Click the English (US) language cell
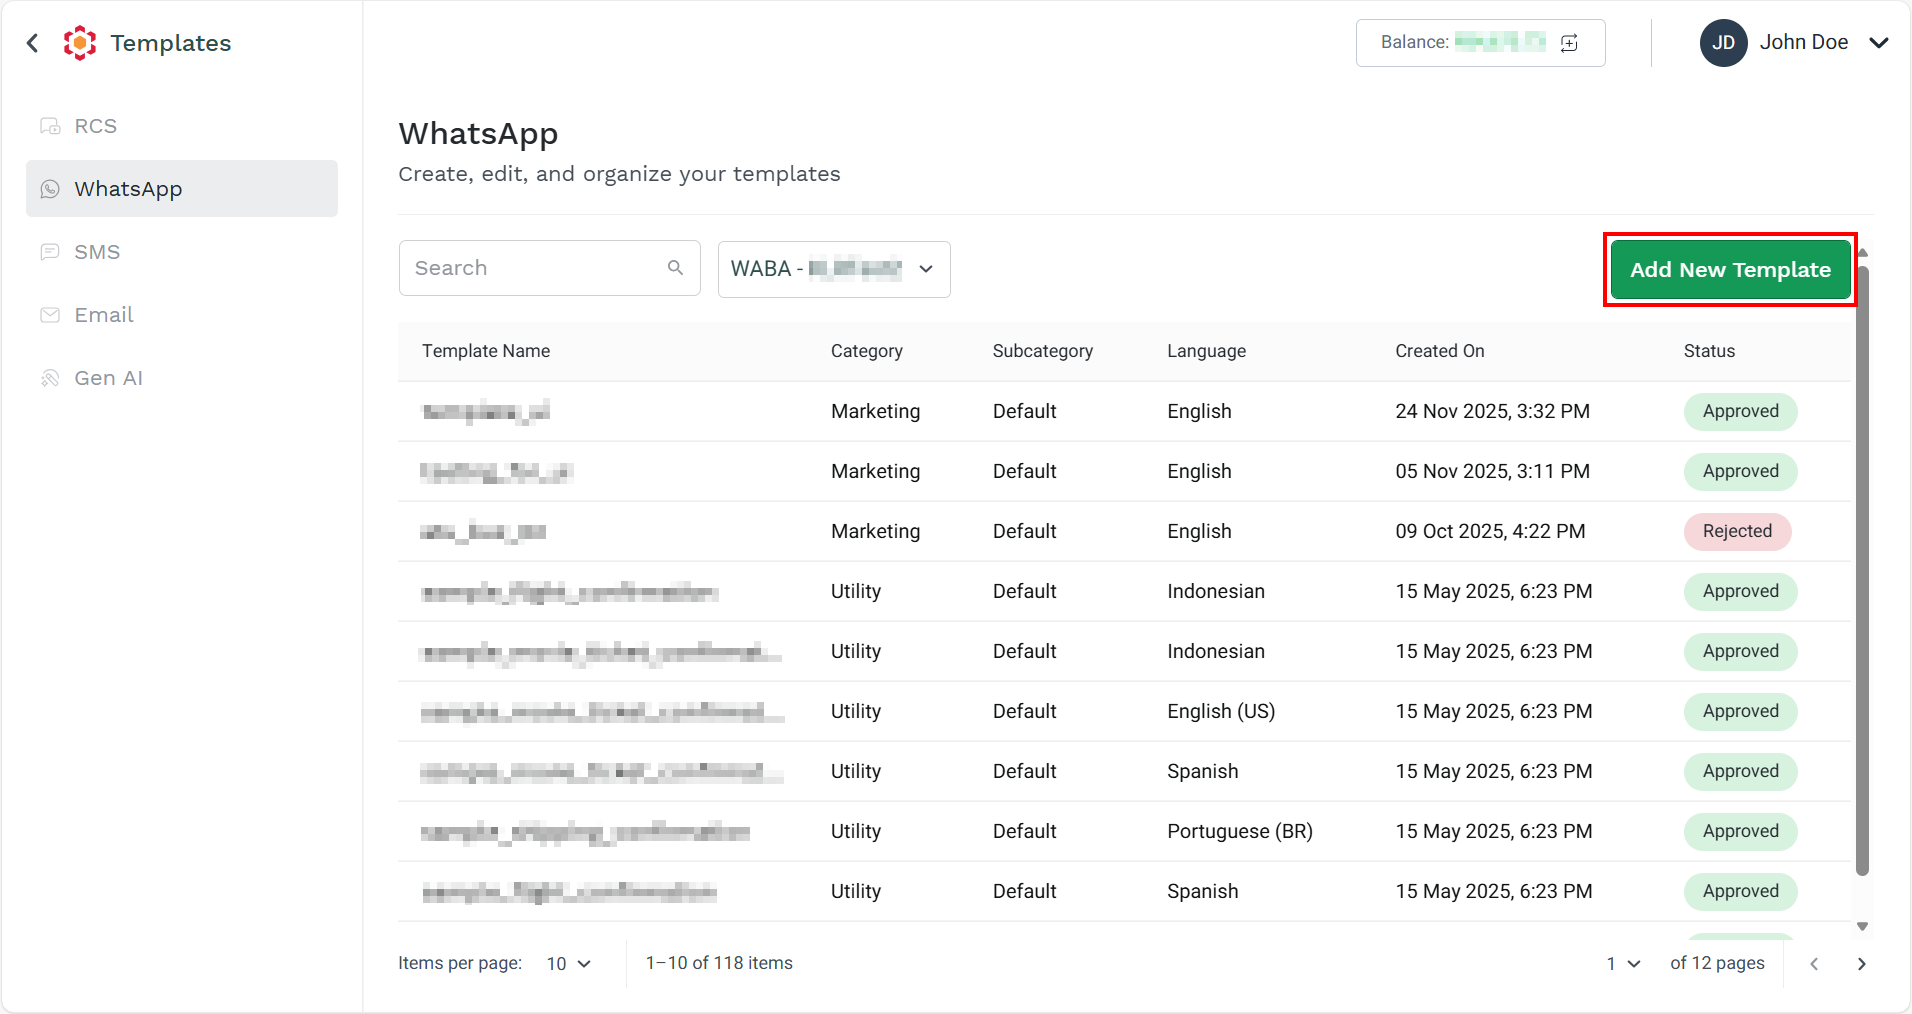Screen dimensions: 1912x1014 [1221, 711]
